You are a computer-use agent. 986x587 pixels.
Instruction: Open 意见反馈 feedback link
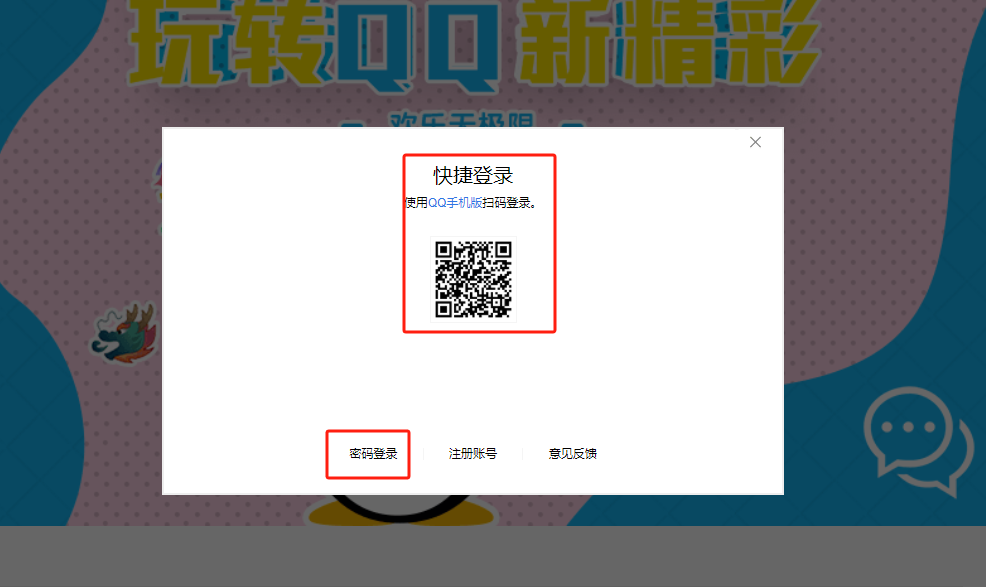tap(572, 454)
